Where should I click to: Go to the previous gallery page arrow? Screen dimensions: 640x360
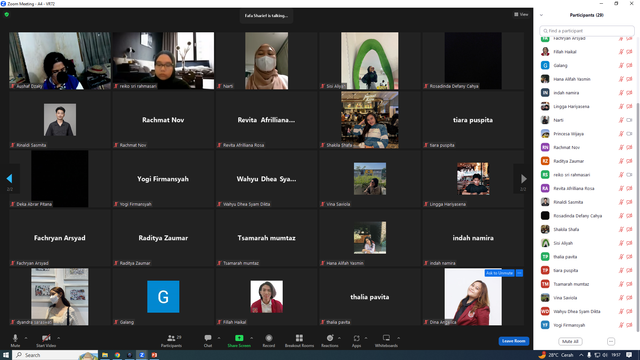point(9,178)
